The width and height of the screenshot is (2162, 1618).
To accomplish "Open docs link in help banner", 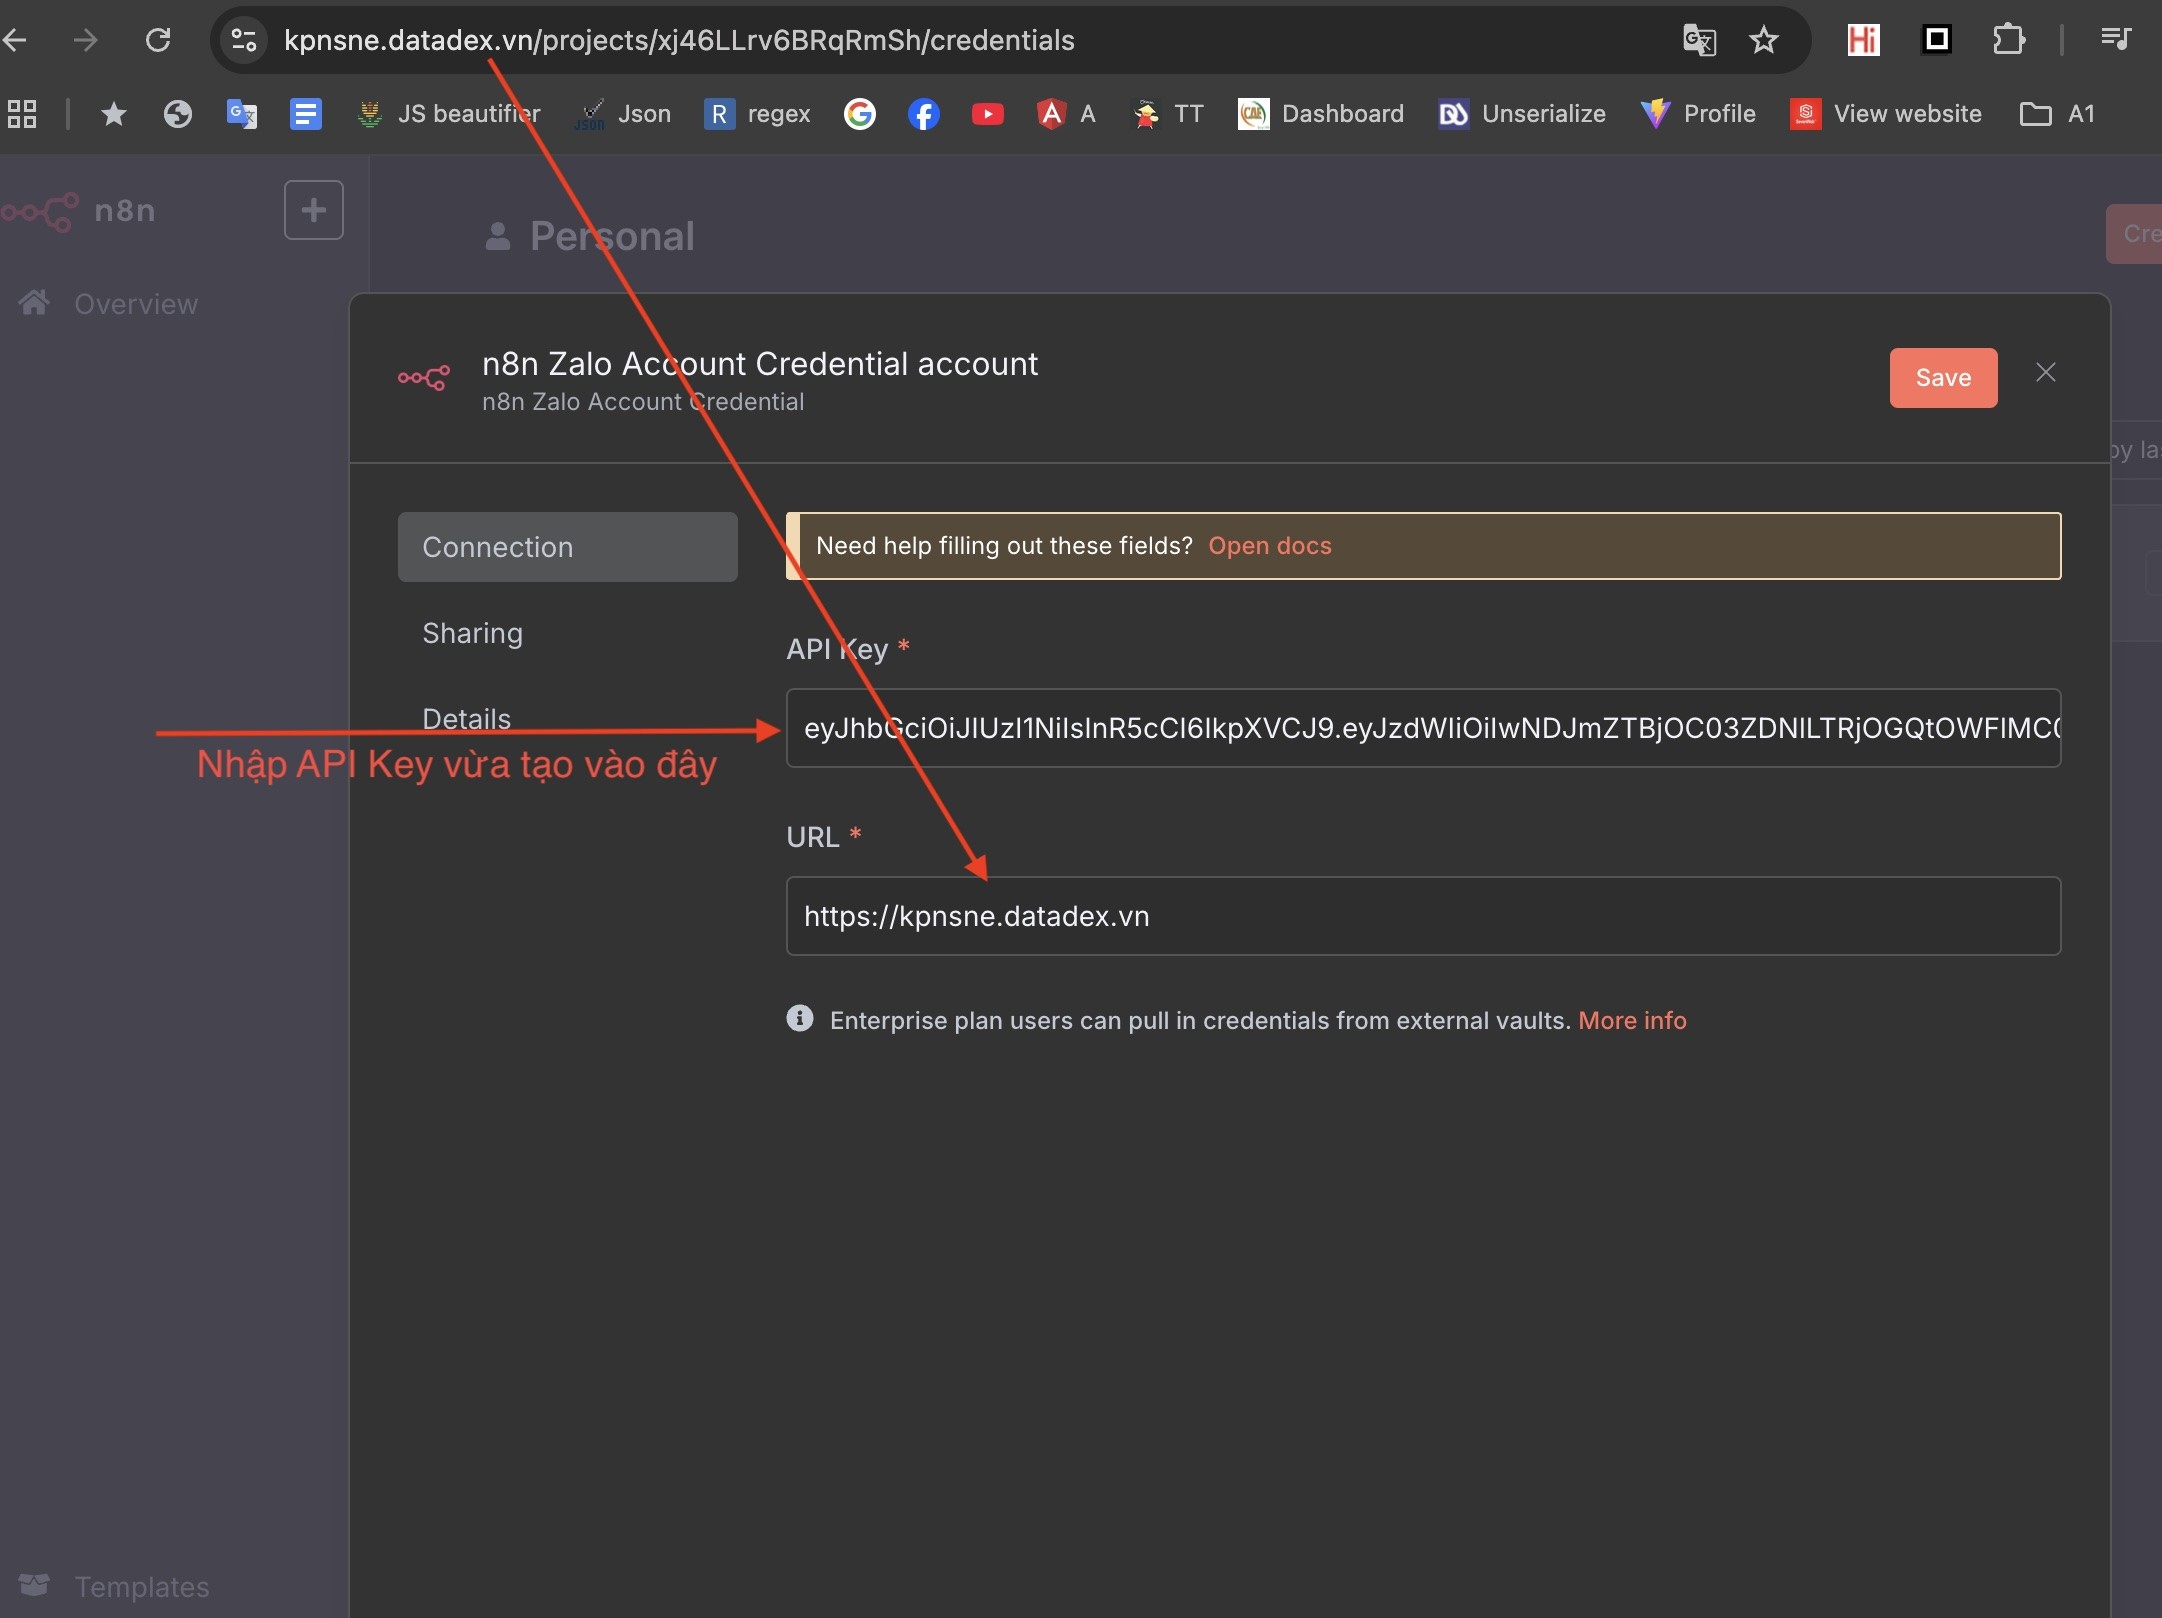I will pos(1270,546).
